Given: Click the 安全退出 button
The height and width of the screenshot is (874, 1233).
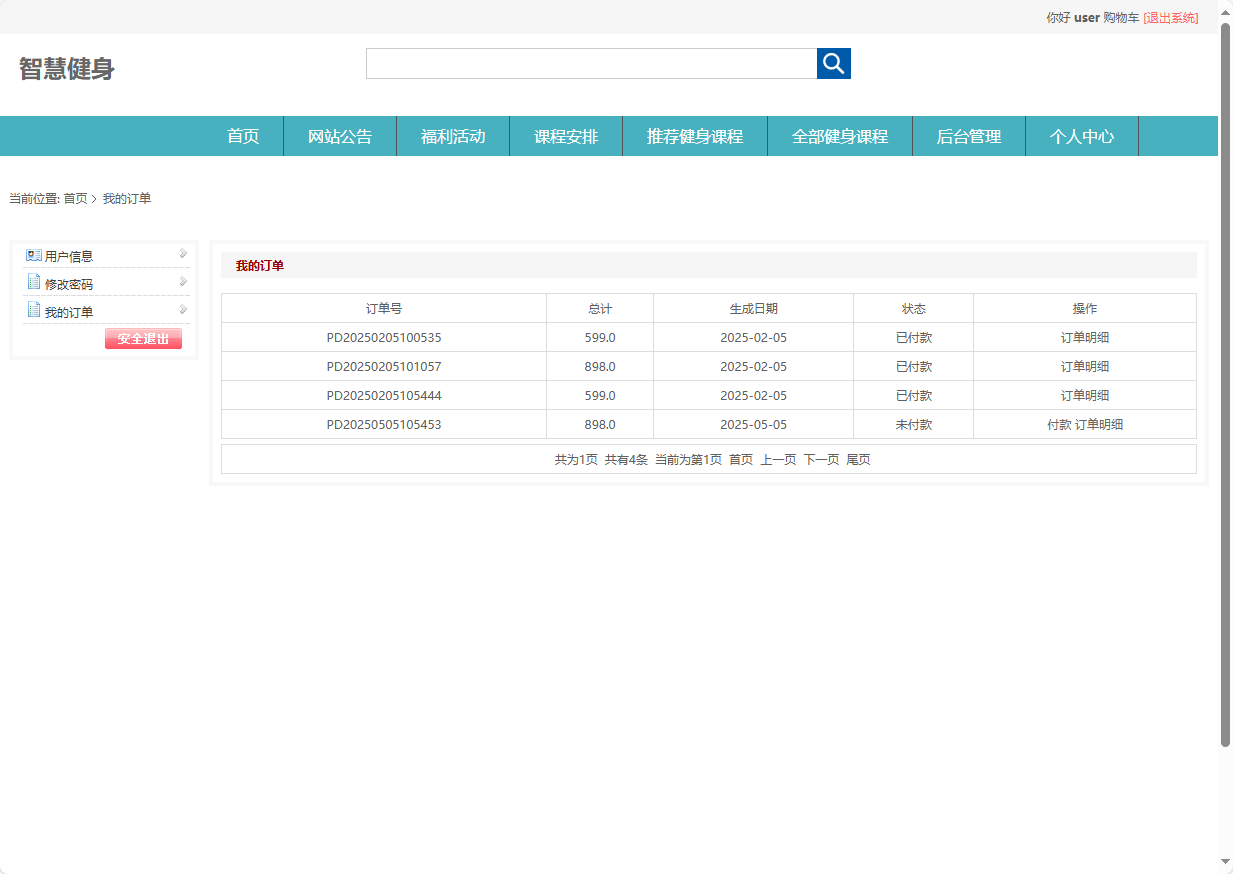Looking at the screenshot, I should pyautogui.click(x=143, y=338).
